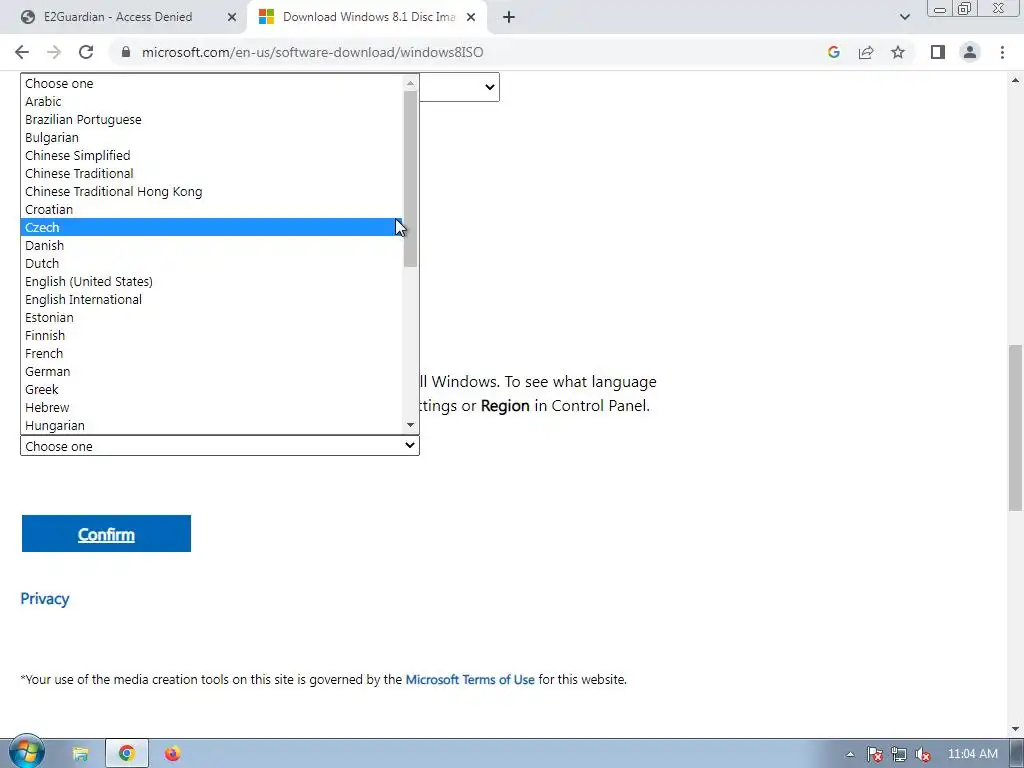Click the language list scrollbar thumb
Image resolution: width=1024 pixels, height=768 pixels.
tap(410, 179)
